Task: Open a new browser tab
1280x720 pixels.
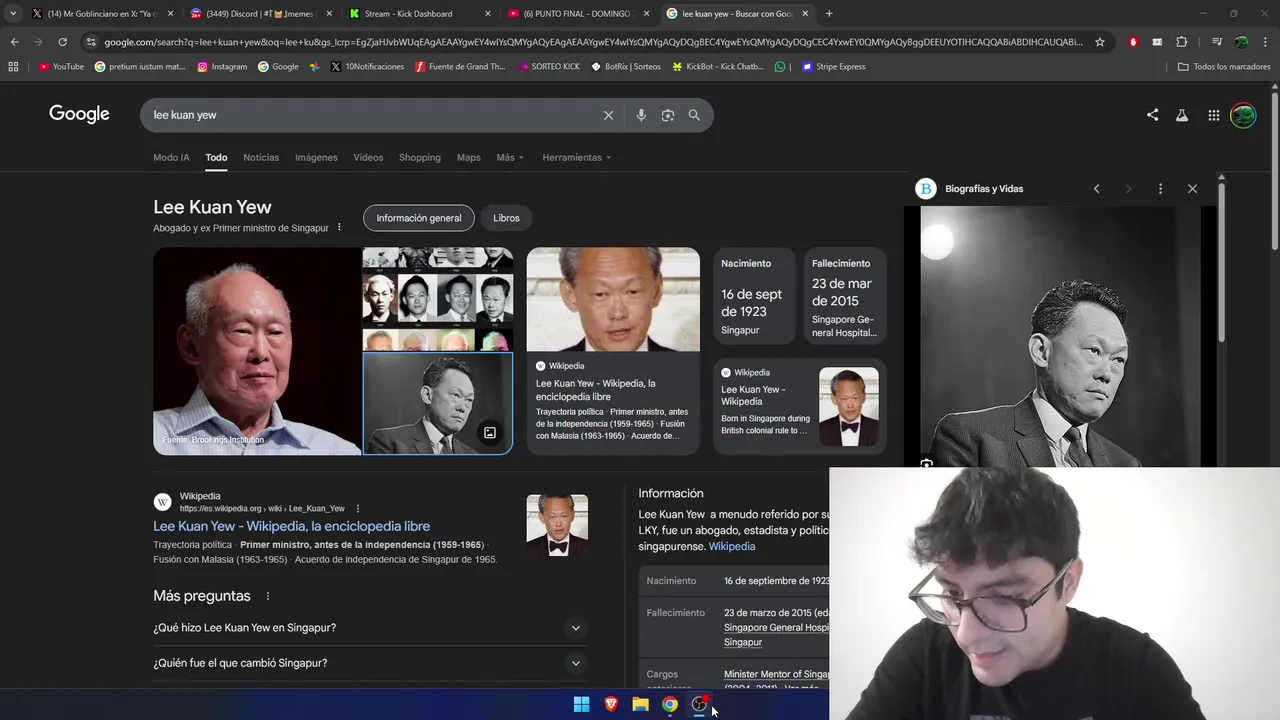Action: pyautogui.click(x=828, y=13)
